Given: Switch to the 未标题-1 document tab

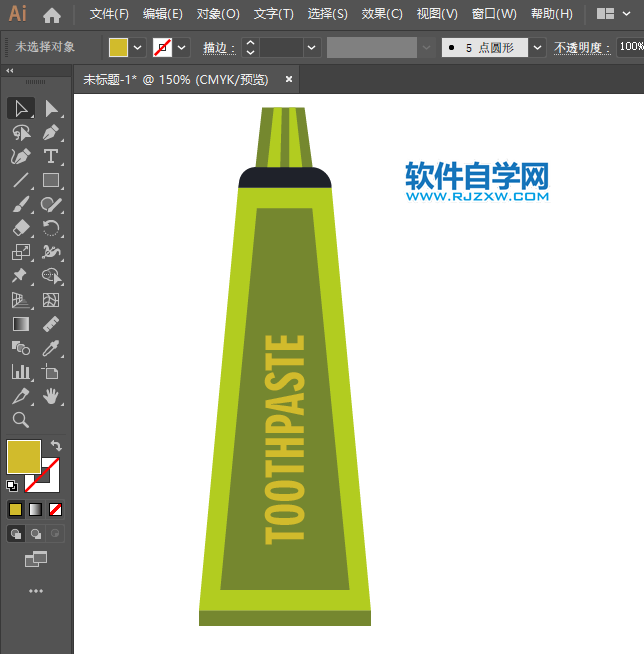Looking at the screenshot, I should (x=176, y=79).
